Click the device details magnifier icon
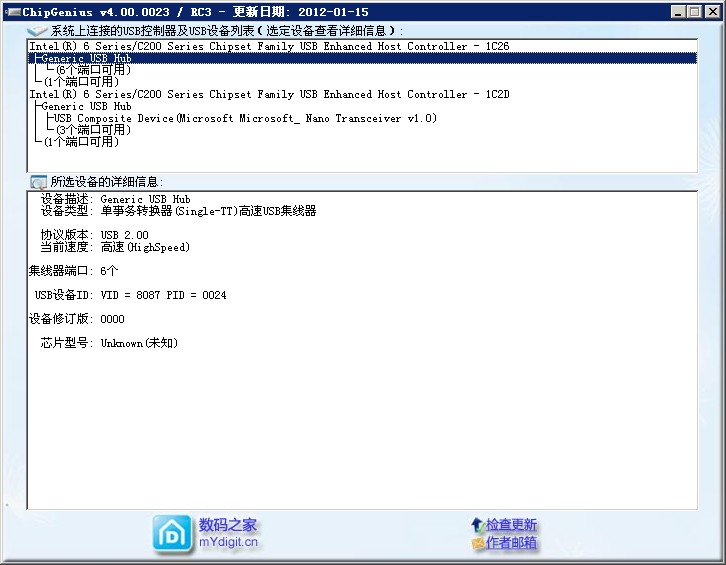 coord(38,182)
